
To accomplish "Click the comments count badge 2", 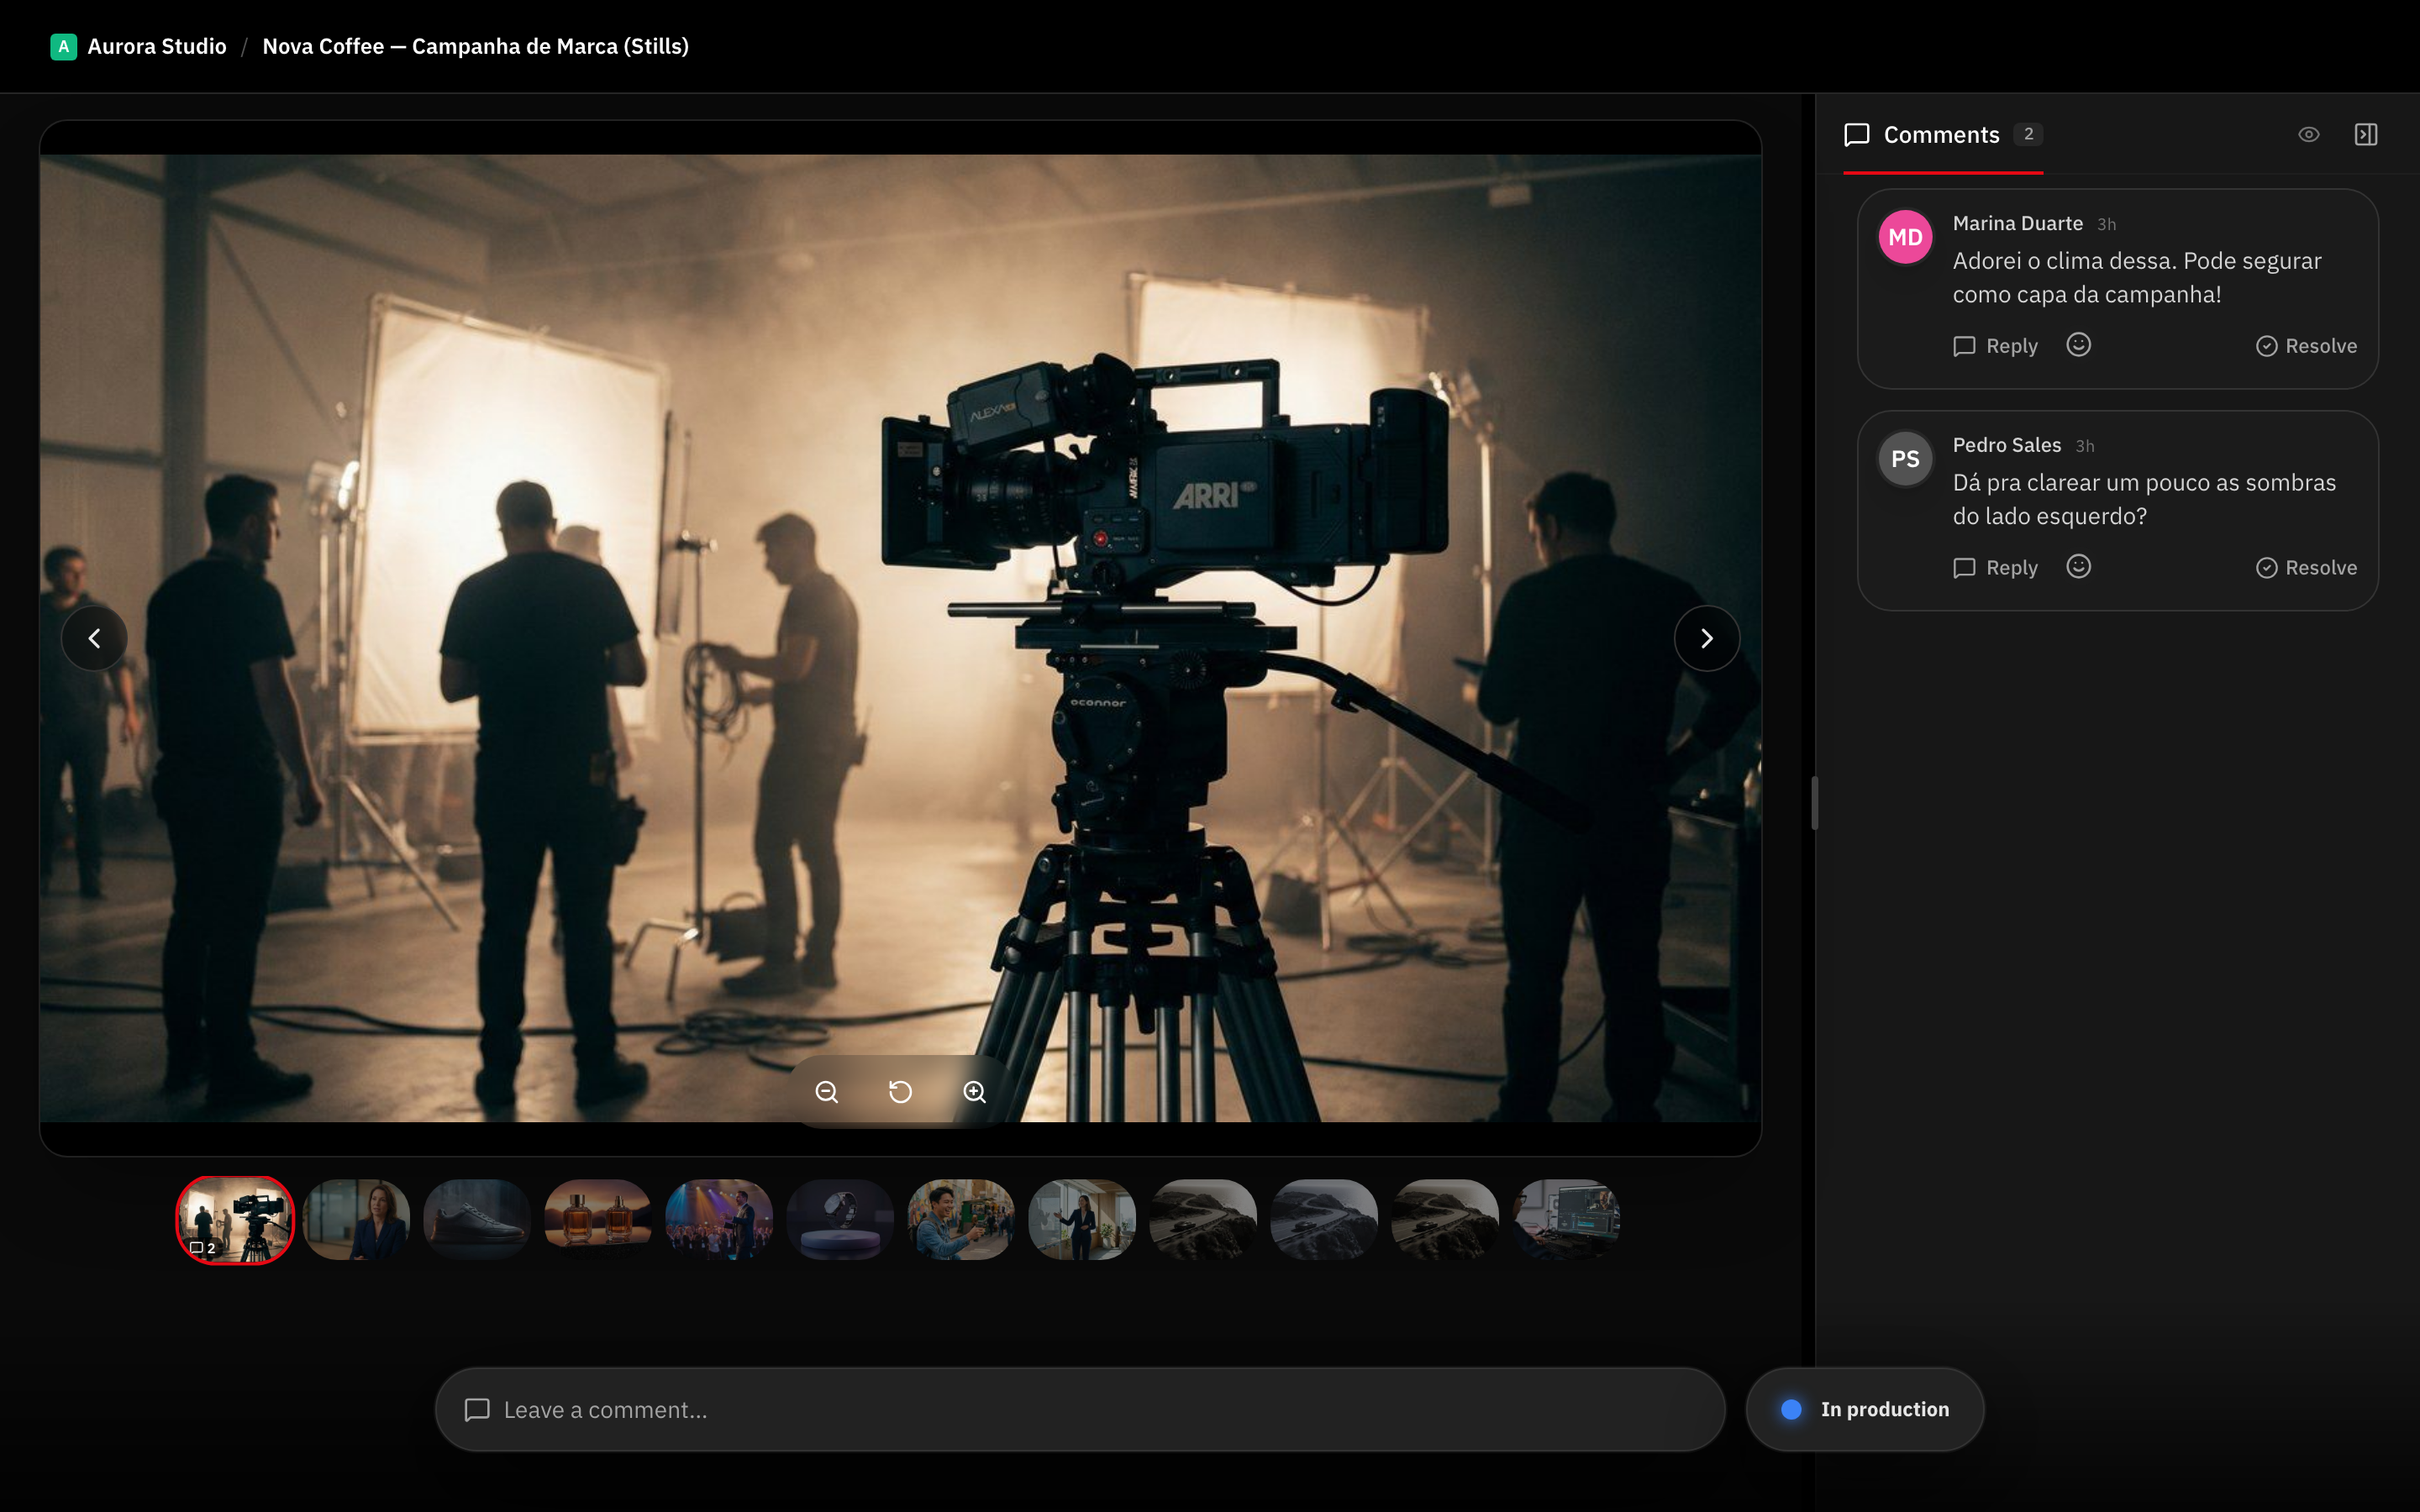I will tap(2028, 134).
